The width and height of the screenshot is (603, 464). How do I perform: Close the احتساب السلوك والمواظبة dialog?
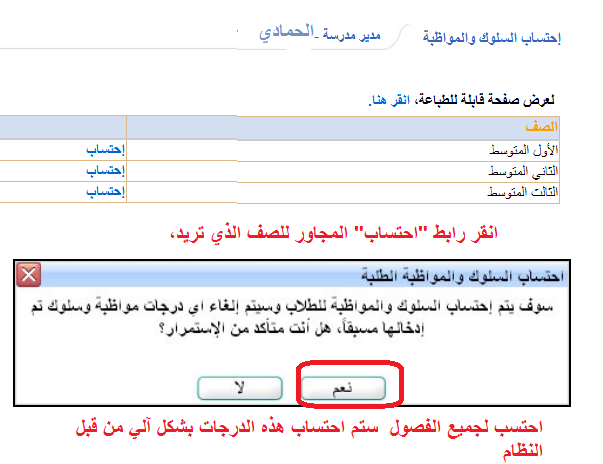click(x=28, y=275)
